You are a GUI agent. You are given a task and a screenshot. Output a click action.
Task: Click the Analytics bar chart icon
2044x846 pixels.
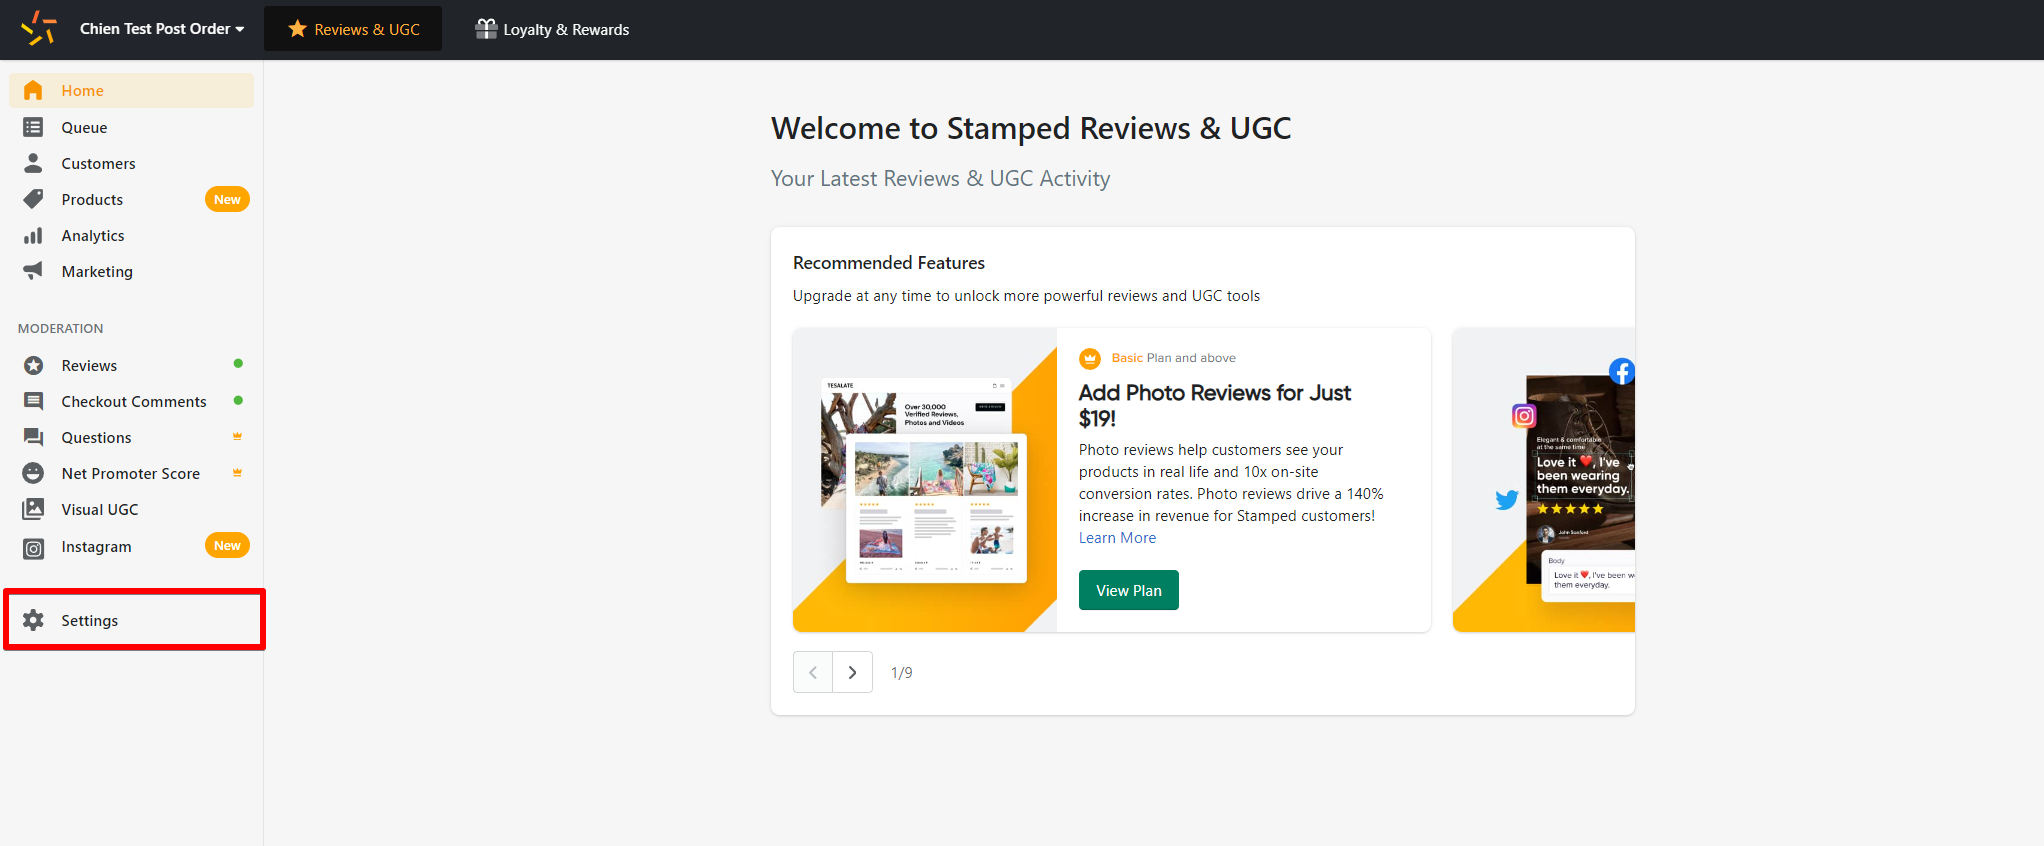(33, 235)
